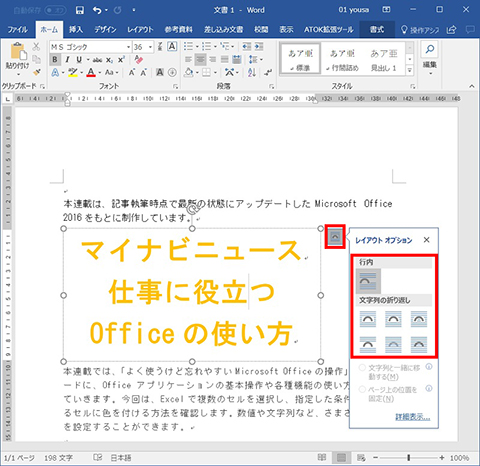Click zoom in plus button

tap(442, 457)
